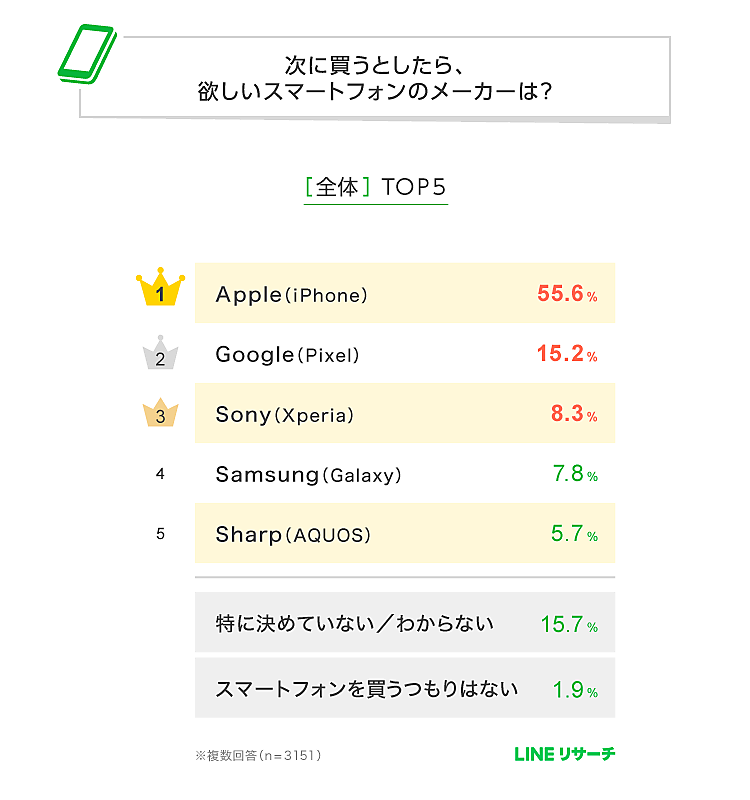Image resolution: width=750 pixels, height=800 pixels.
Task: Click the silver number 2 crown
Action: pos(160,356)
